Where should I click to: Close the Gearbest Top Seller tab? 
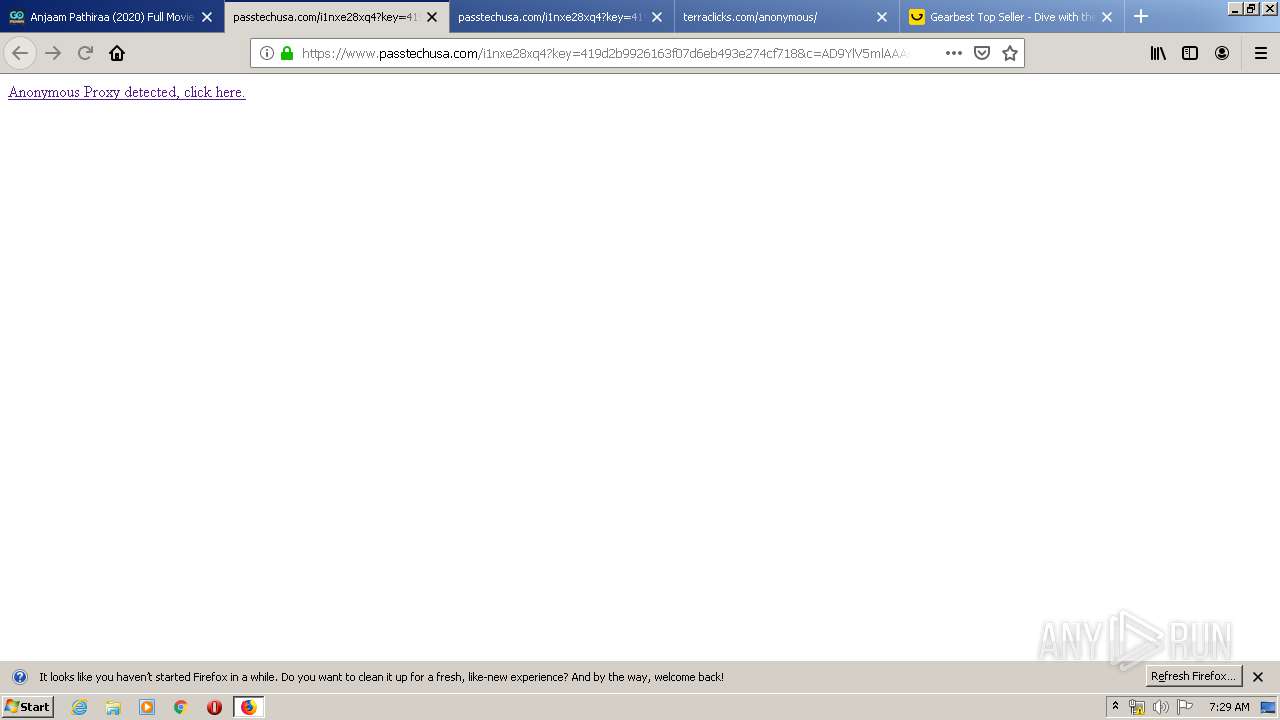coord(1107,17)
